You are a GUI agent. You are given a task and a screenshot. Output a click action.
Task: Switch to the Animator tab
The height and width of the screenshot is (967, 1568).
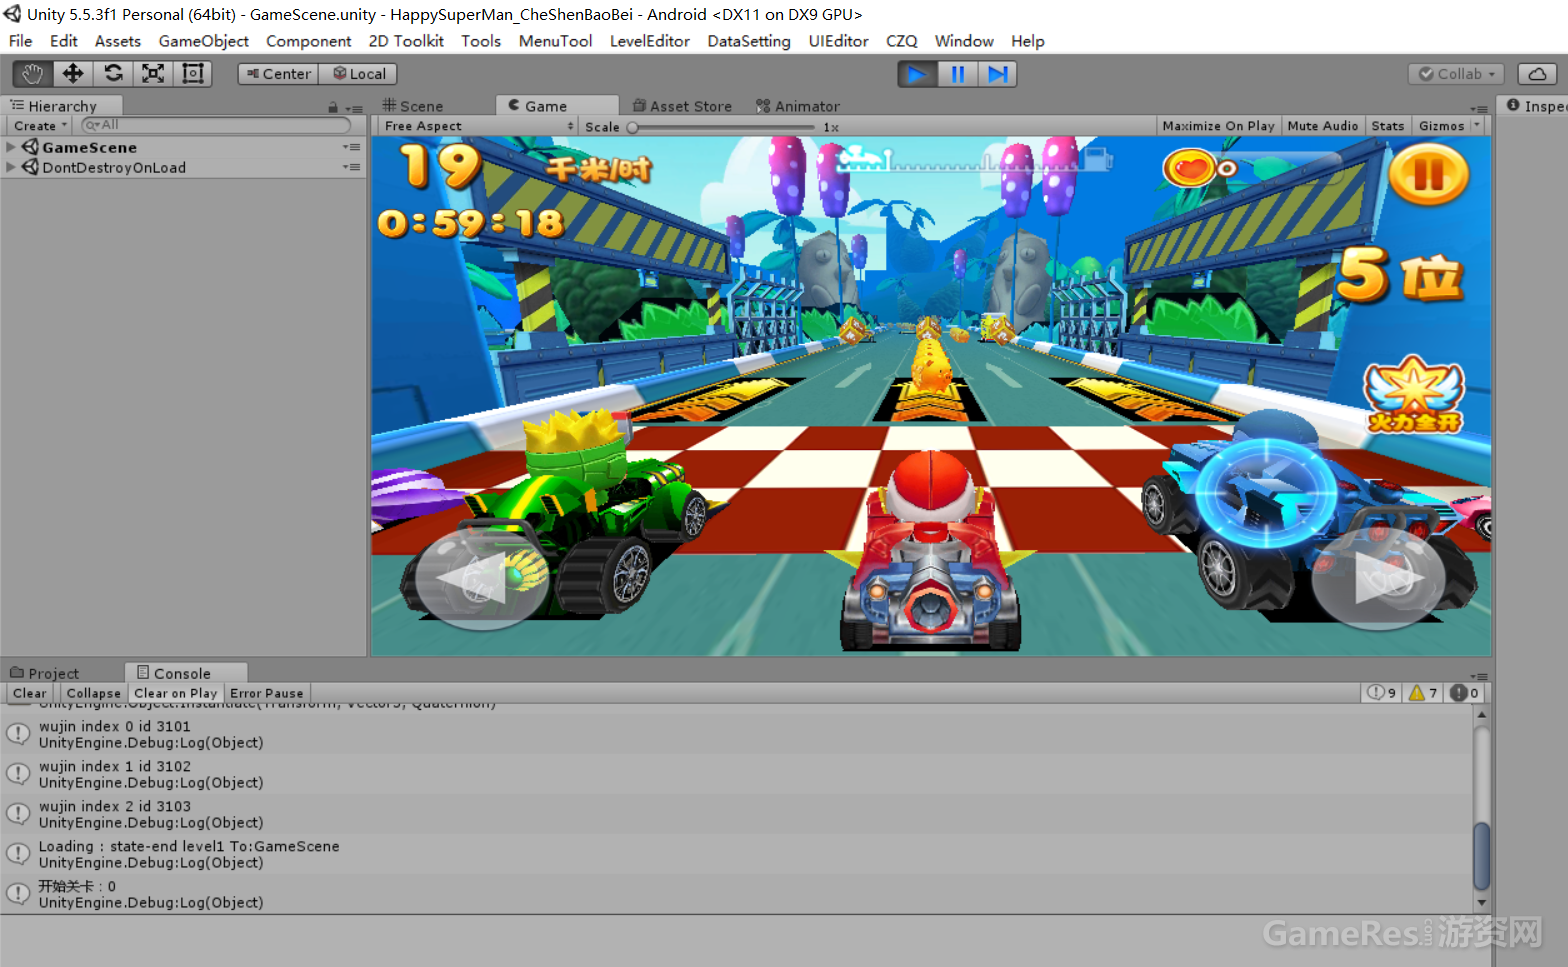pyautogui.click(x=797, y=106)
